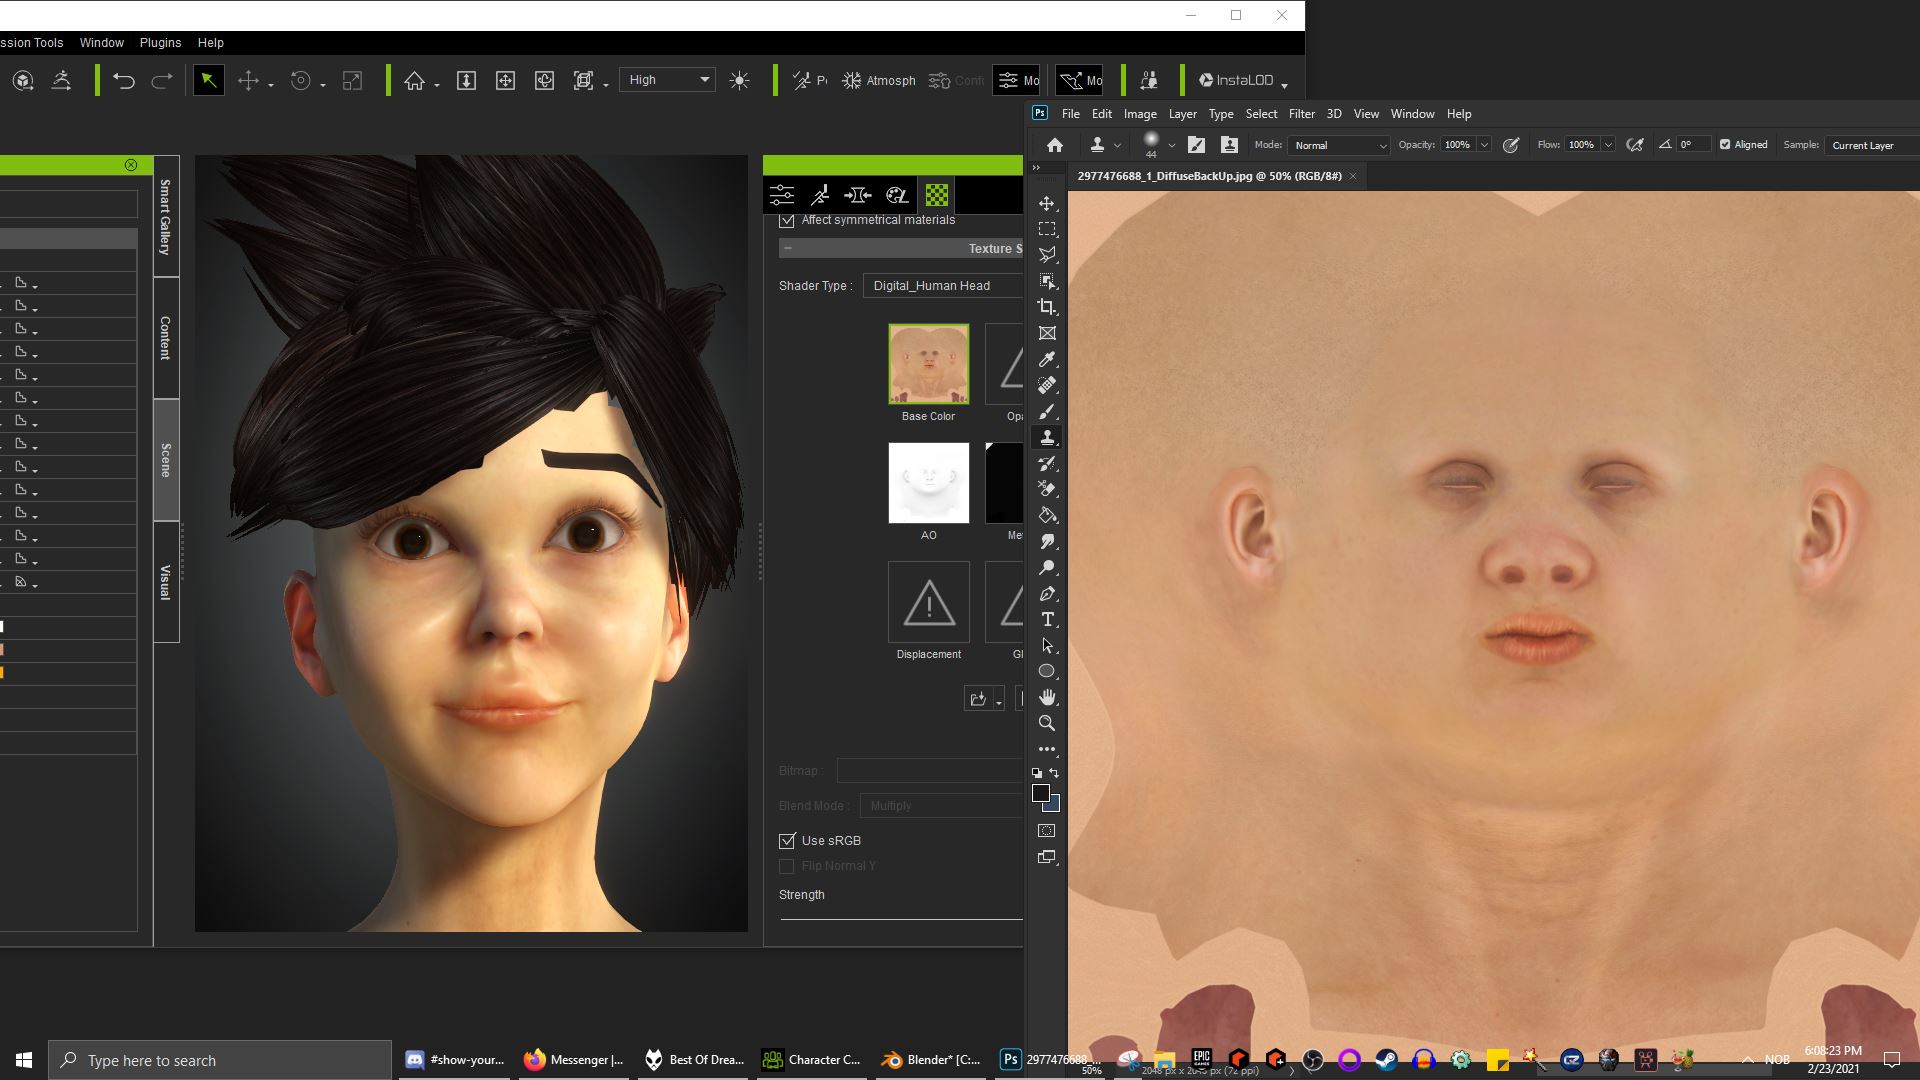Select the Hand tool
This screenshot has height=1080, width=1920.
coord(1047,697)
